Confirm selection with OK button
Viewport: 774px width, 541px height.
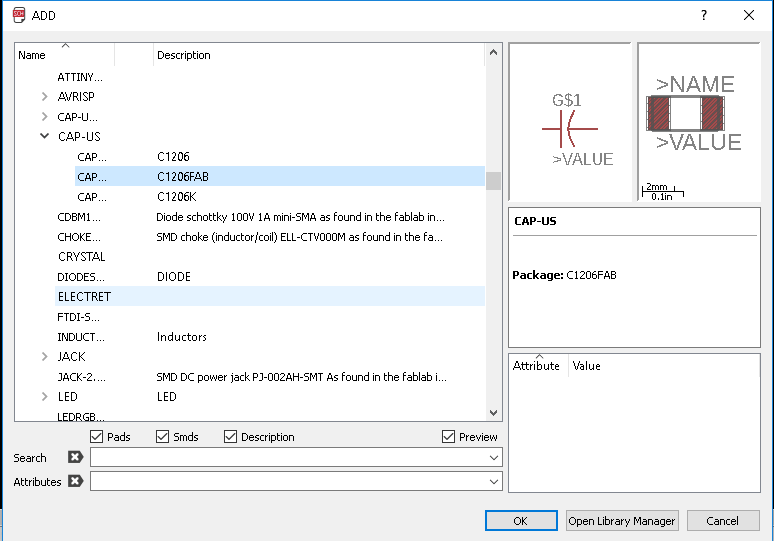pyautogui.click(x=521, y=521)
